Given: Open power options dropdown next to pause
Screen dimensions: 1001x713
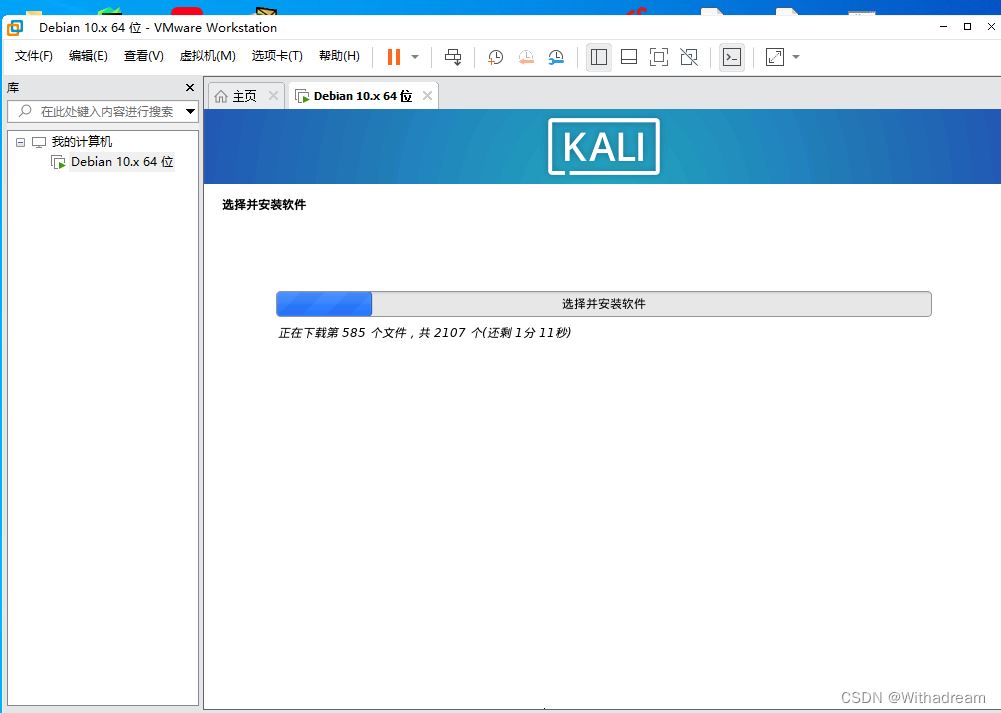Looking at the screenshot, I should pyautogui.click(x=415, y=57).
